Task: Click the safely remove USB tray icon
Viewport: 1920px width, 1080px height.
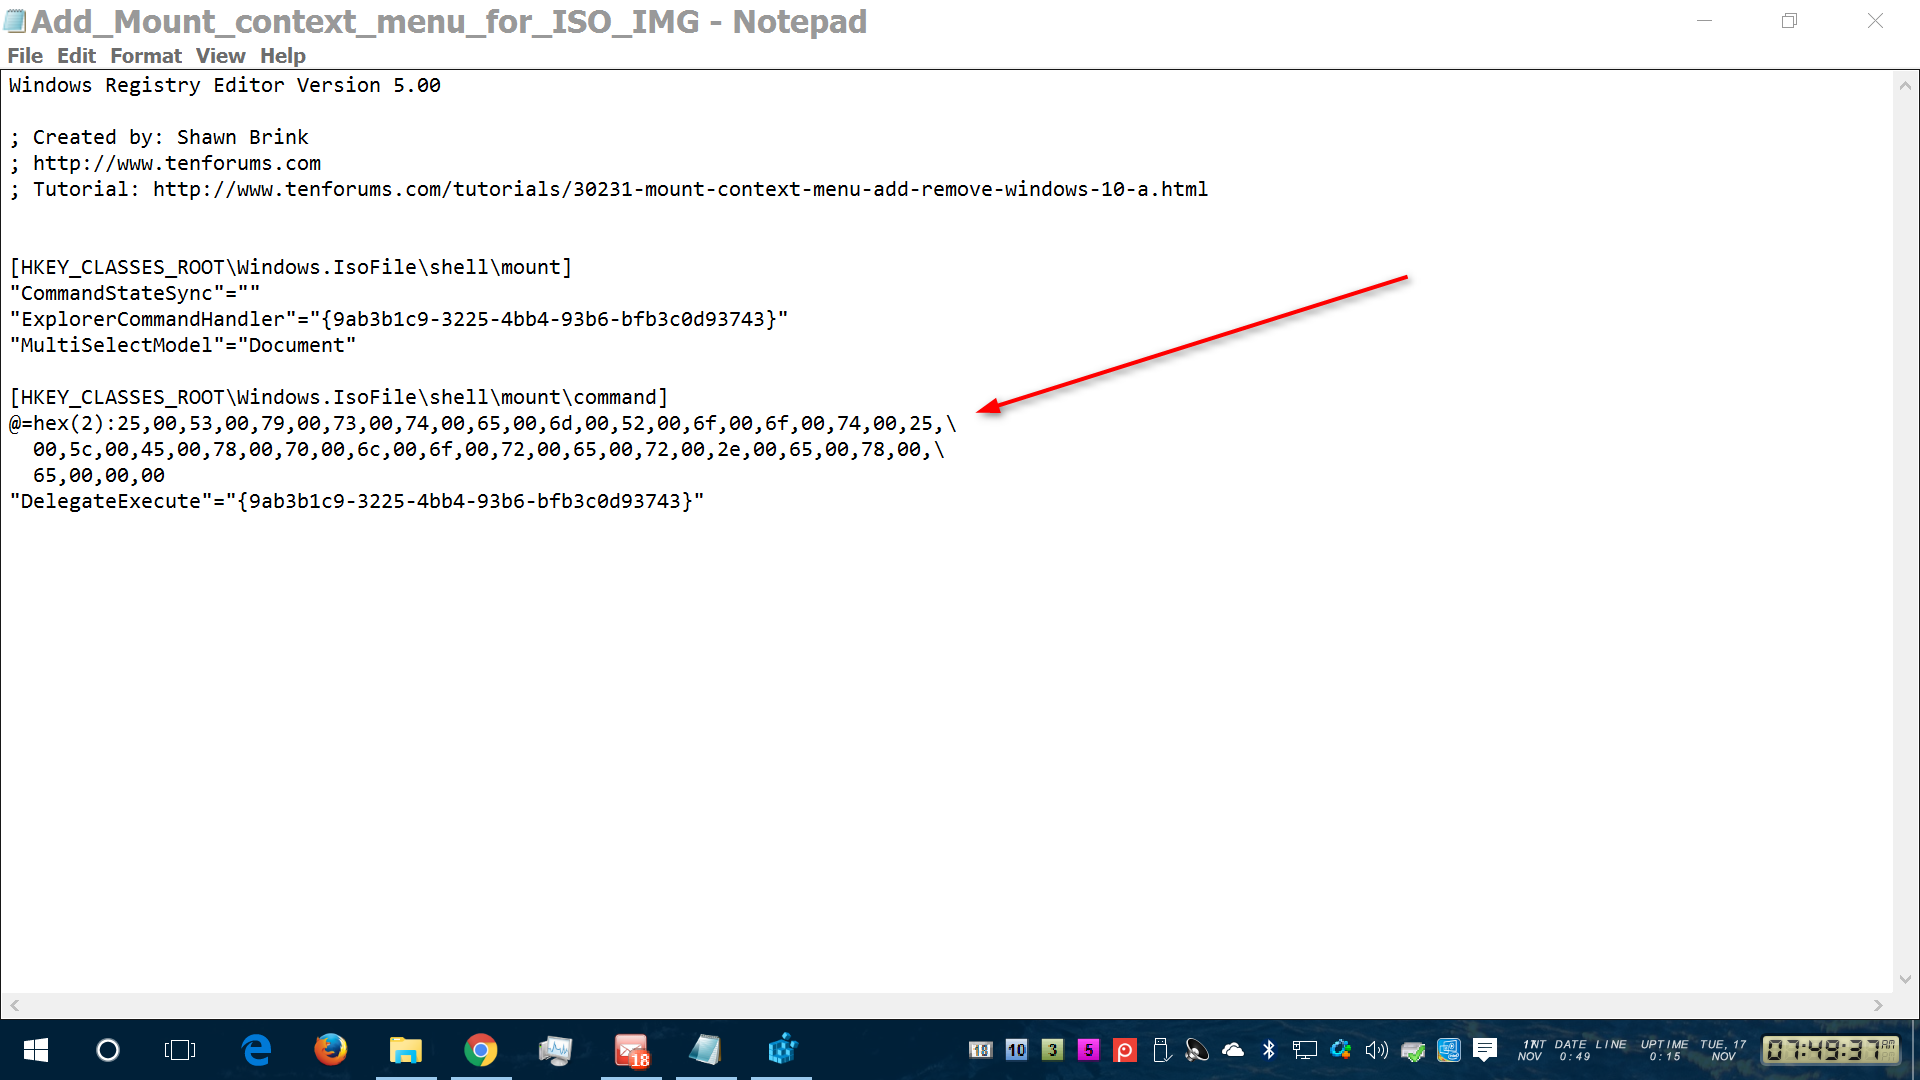Action: pos(1161,1050)
